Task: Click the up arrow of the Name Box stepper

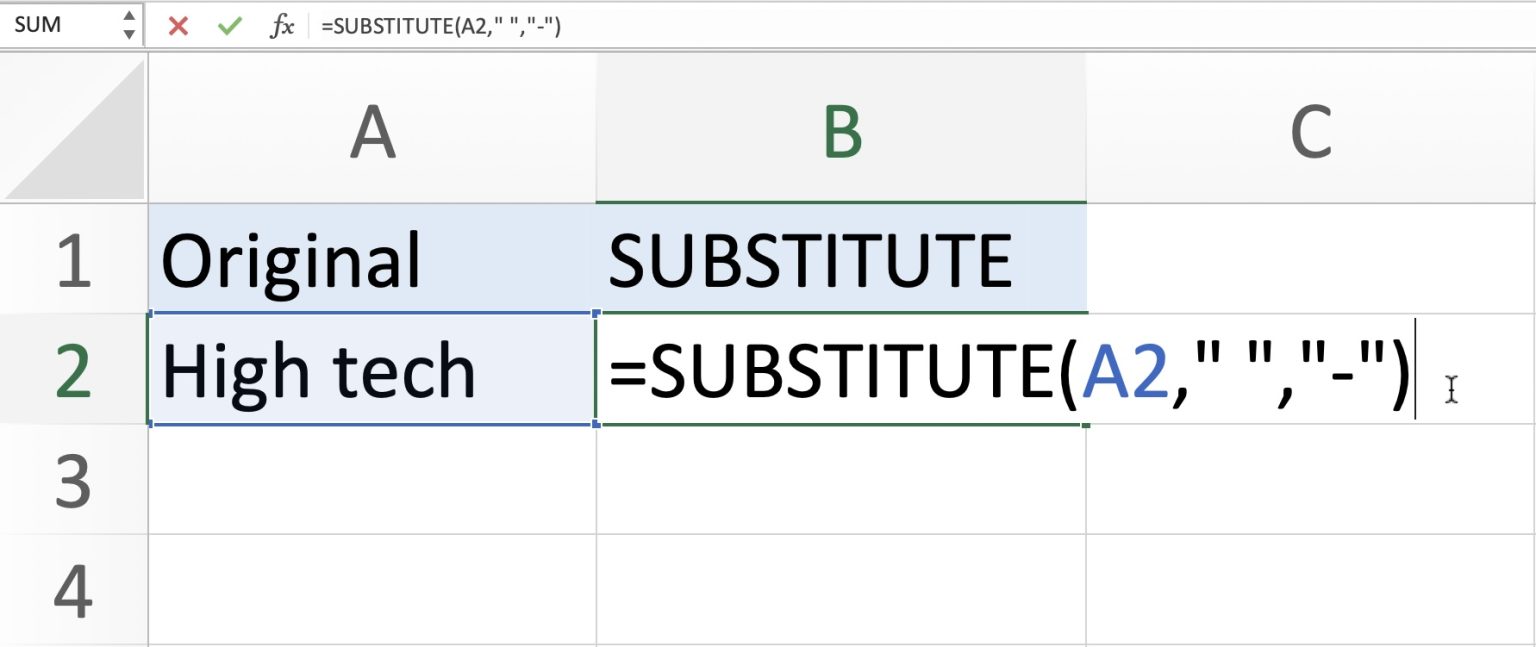Action: click(130, 18)
